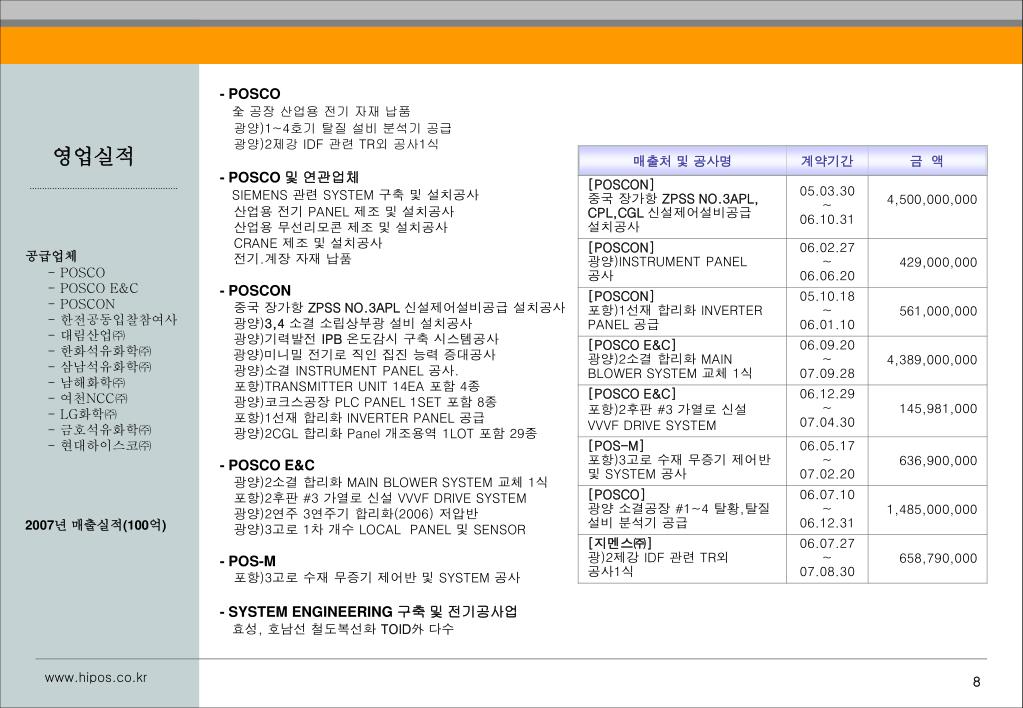Click 한전공동입찰참여사 in sidebar
This screenshot has height=708, width=1023.
click(119, 320)
